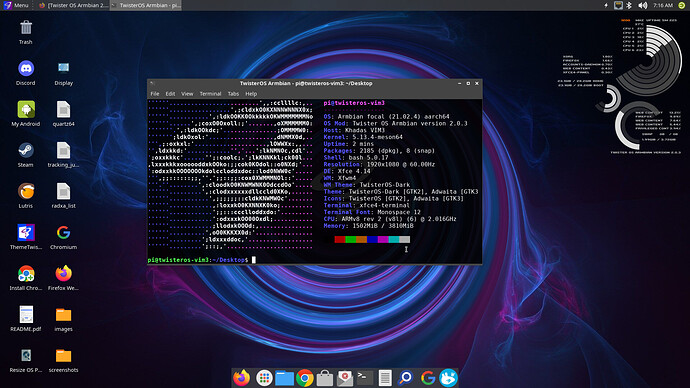Launch Lutris from the desktop
This screenshot has width=690, height=388.
coord(26,191)
